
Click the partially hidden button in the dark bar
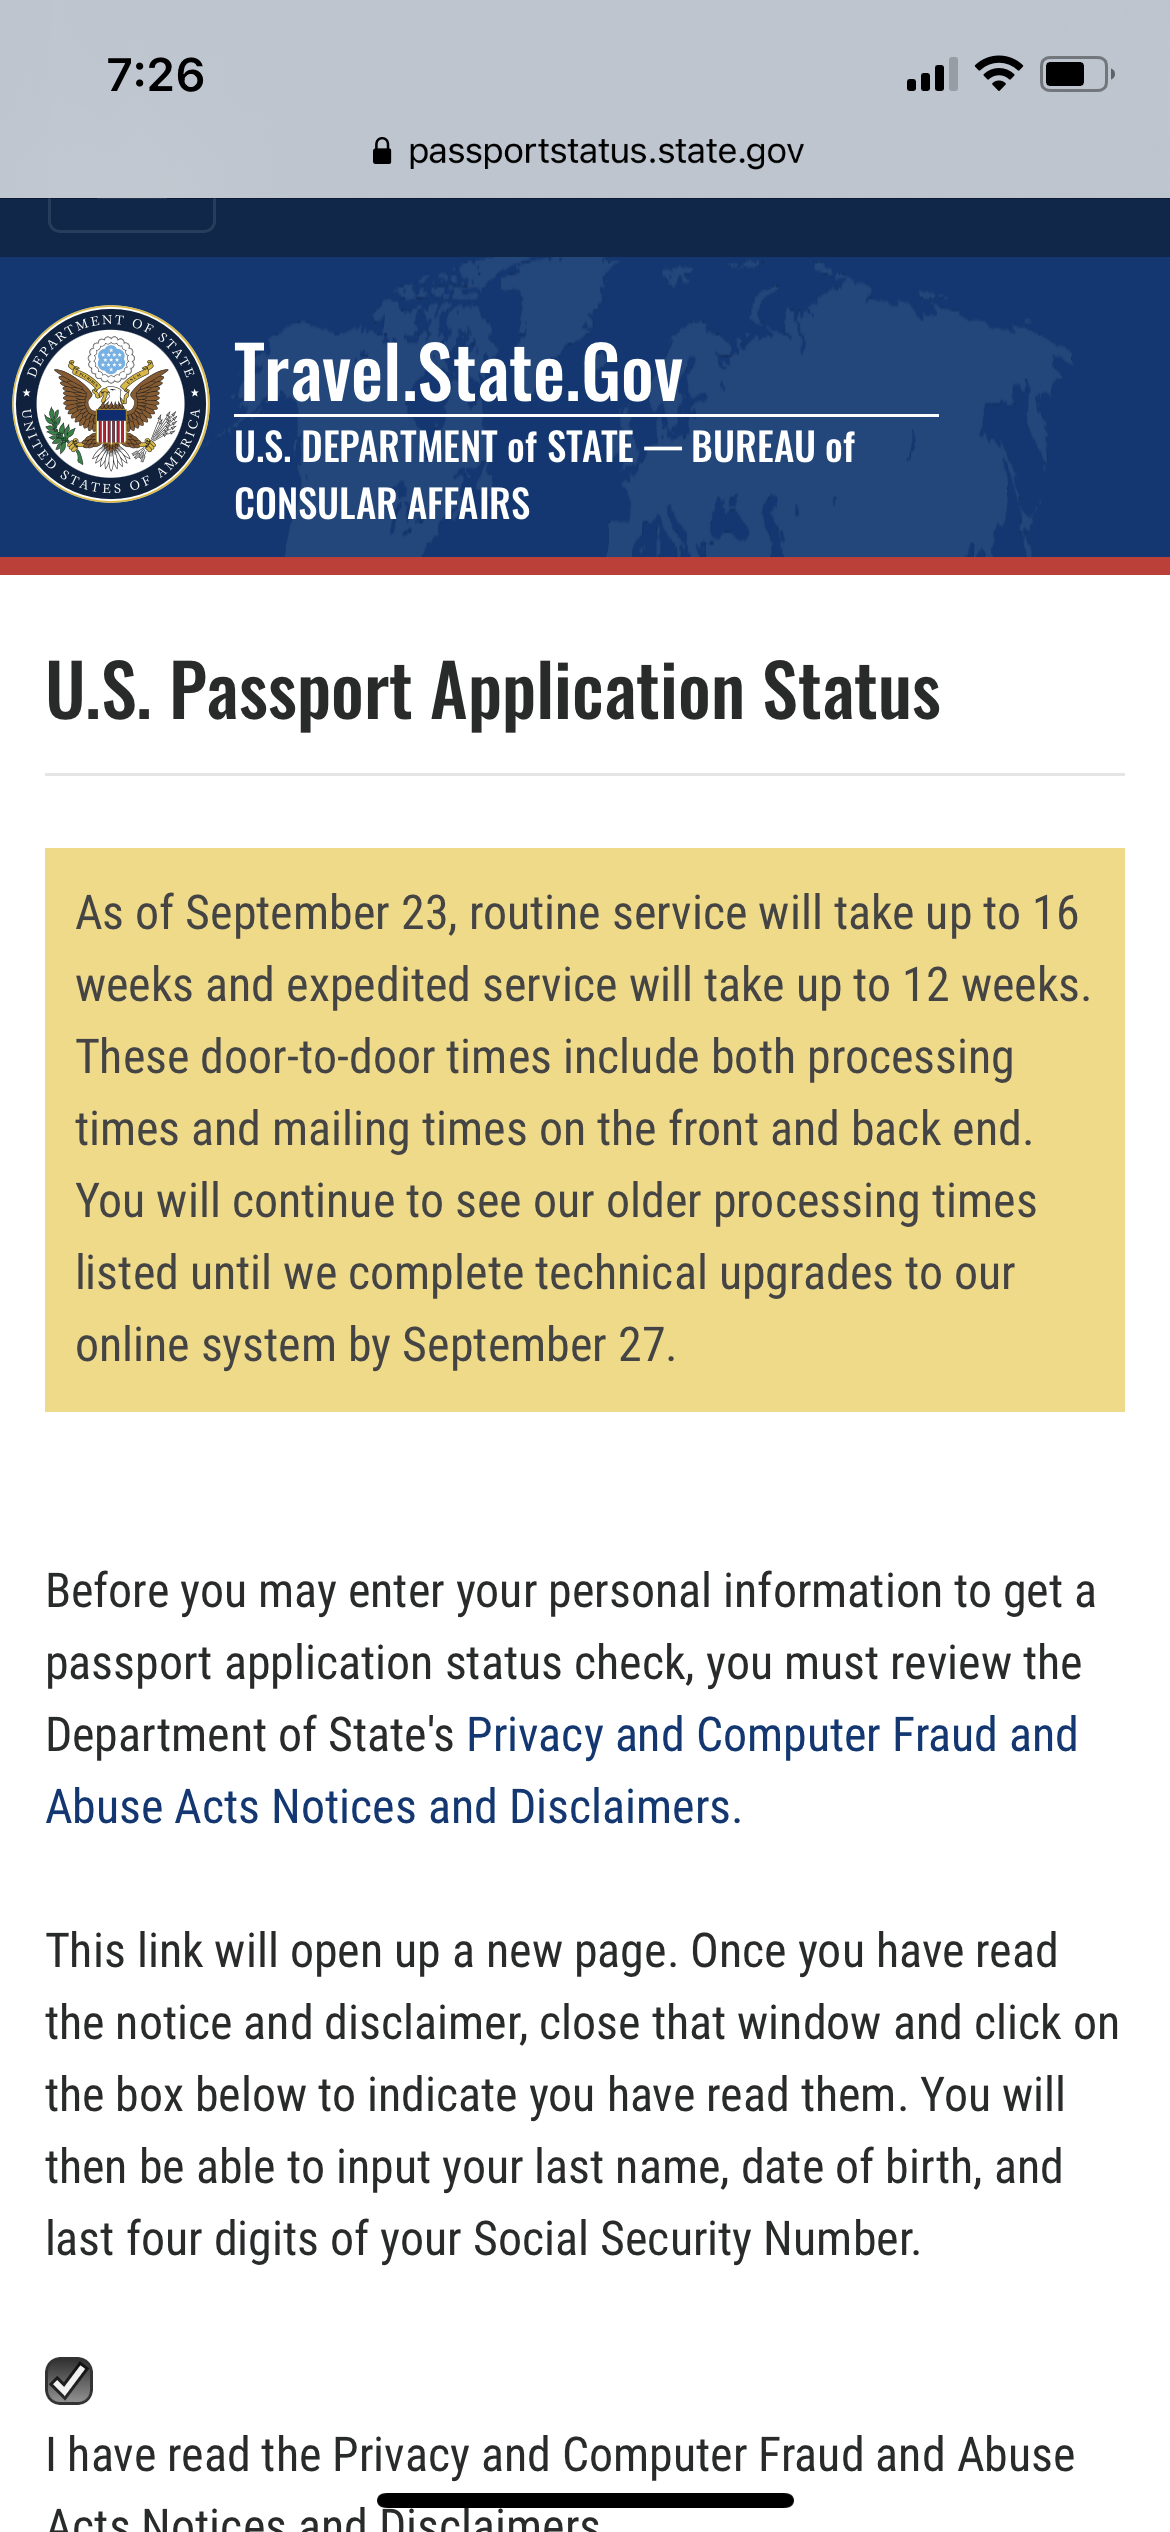(132, 214)
